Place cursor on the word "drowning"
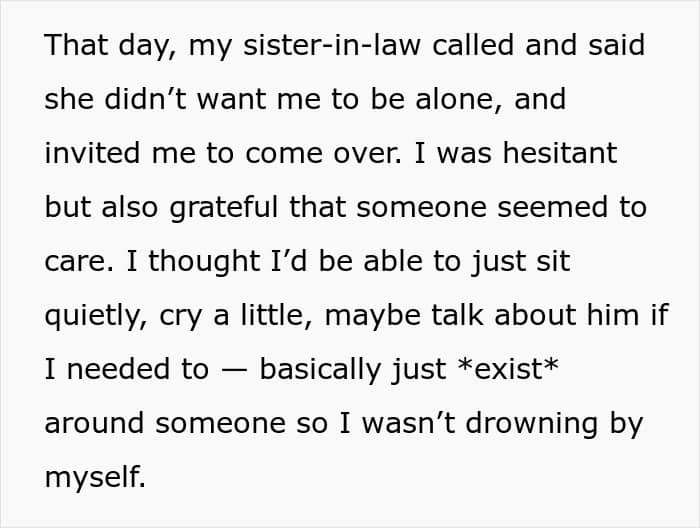The width and height of the screenshot is (700, 528). (x=531, y=424)
